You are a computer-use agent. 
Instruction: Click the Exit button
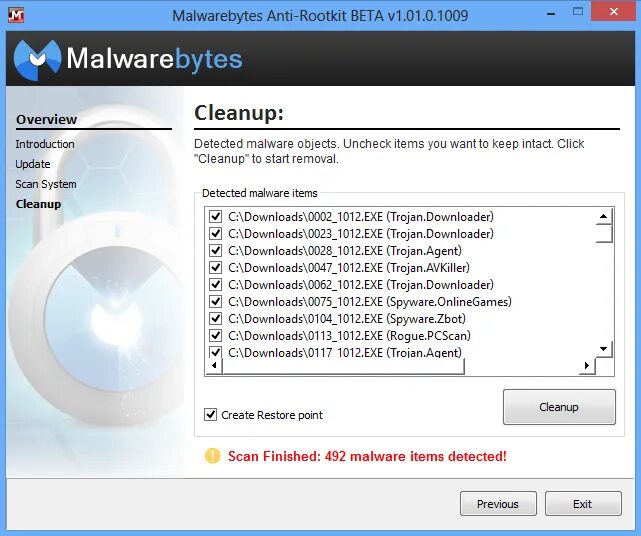coord(583,504)
